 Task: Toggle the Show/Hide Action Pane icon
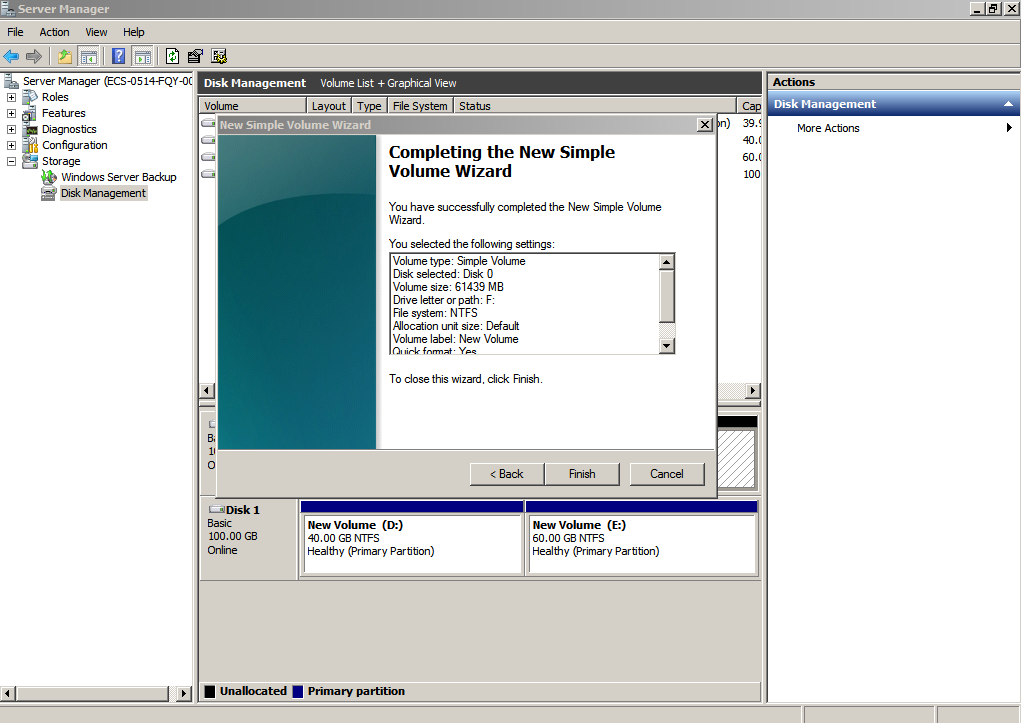[143, 57]
